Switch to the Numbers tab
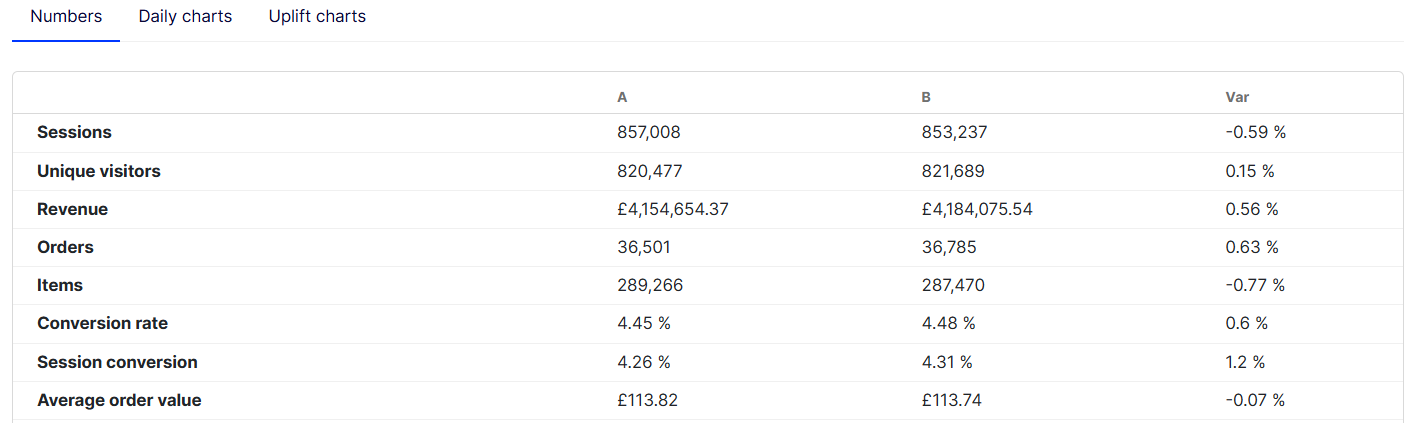The width and height of the screenshot is (1418, 423). pyautogui.click(x=66, y=17)
